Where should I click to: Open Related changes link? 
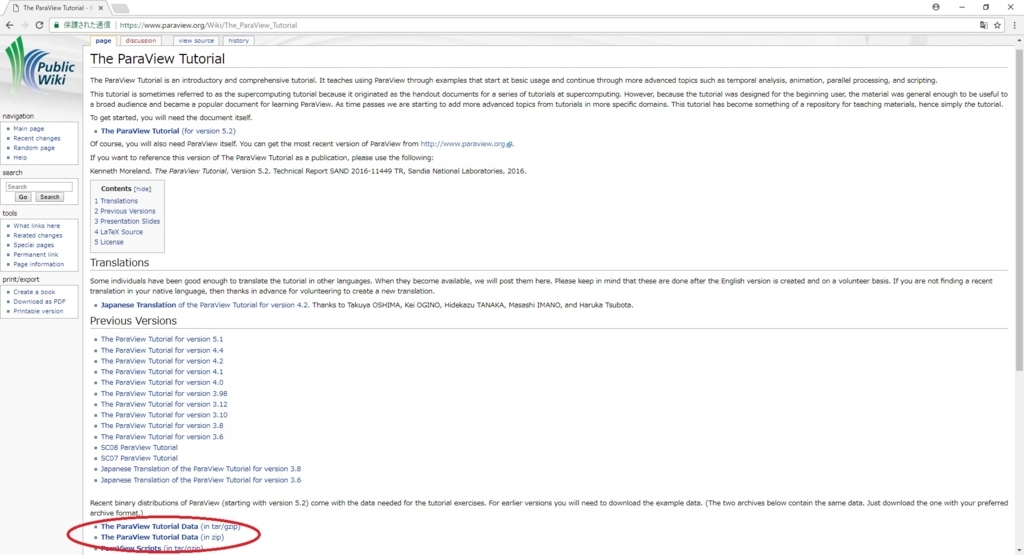tap(38, 235)
